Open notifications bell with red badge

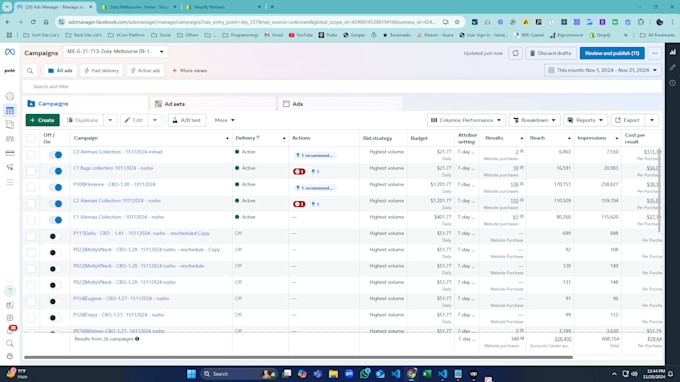(x=10, y=330)
